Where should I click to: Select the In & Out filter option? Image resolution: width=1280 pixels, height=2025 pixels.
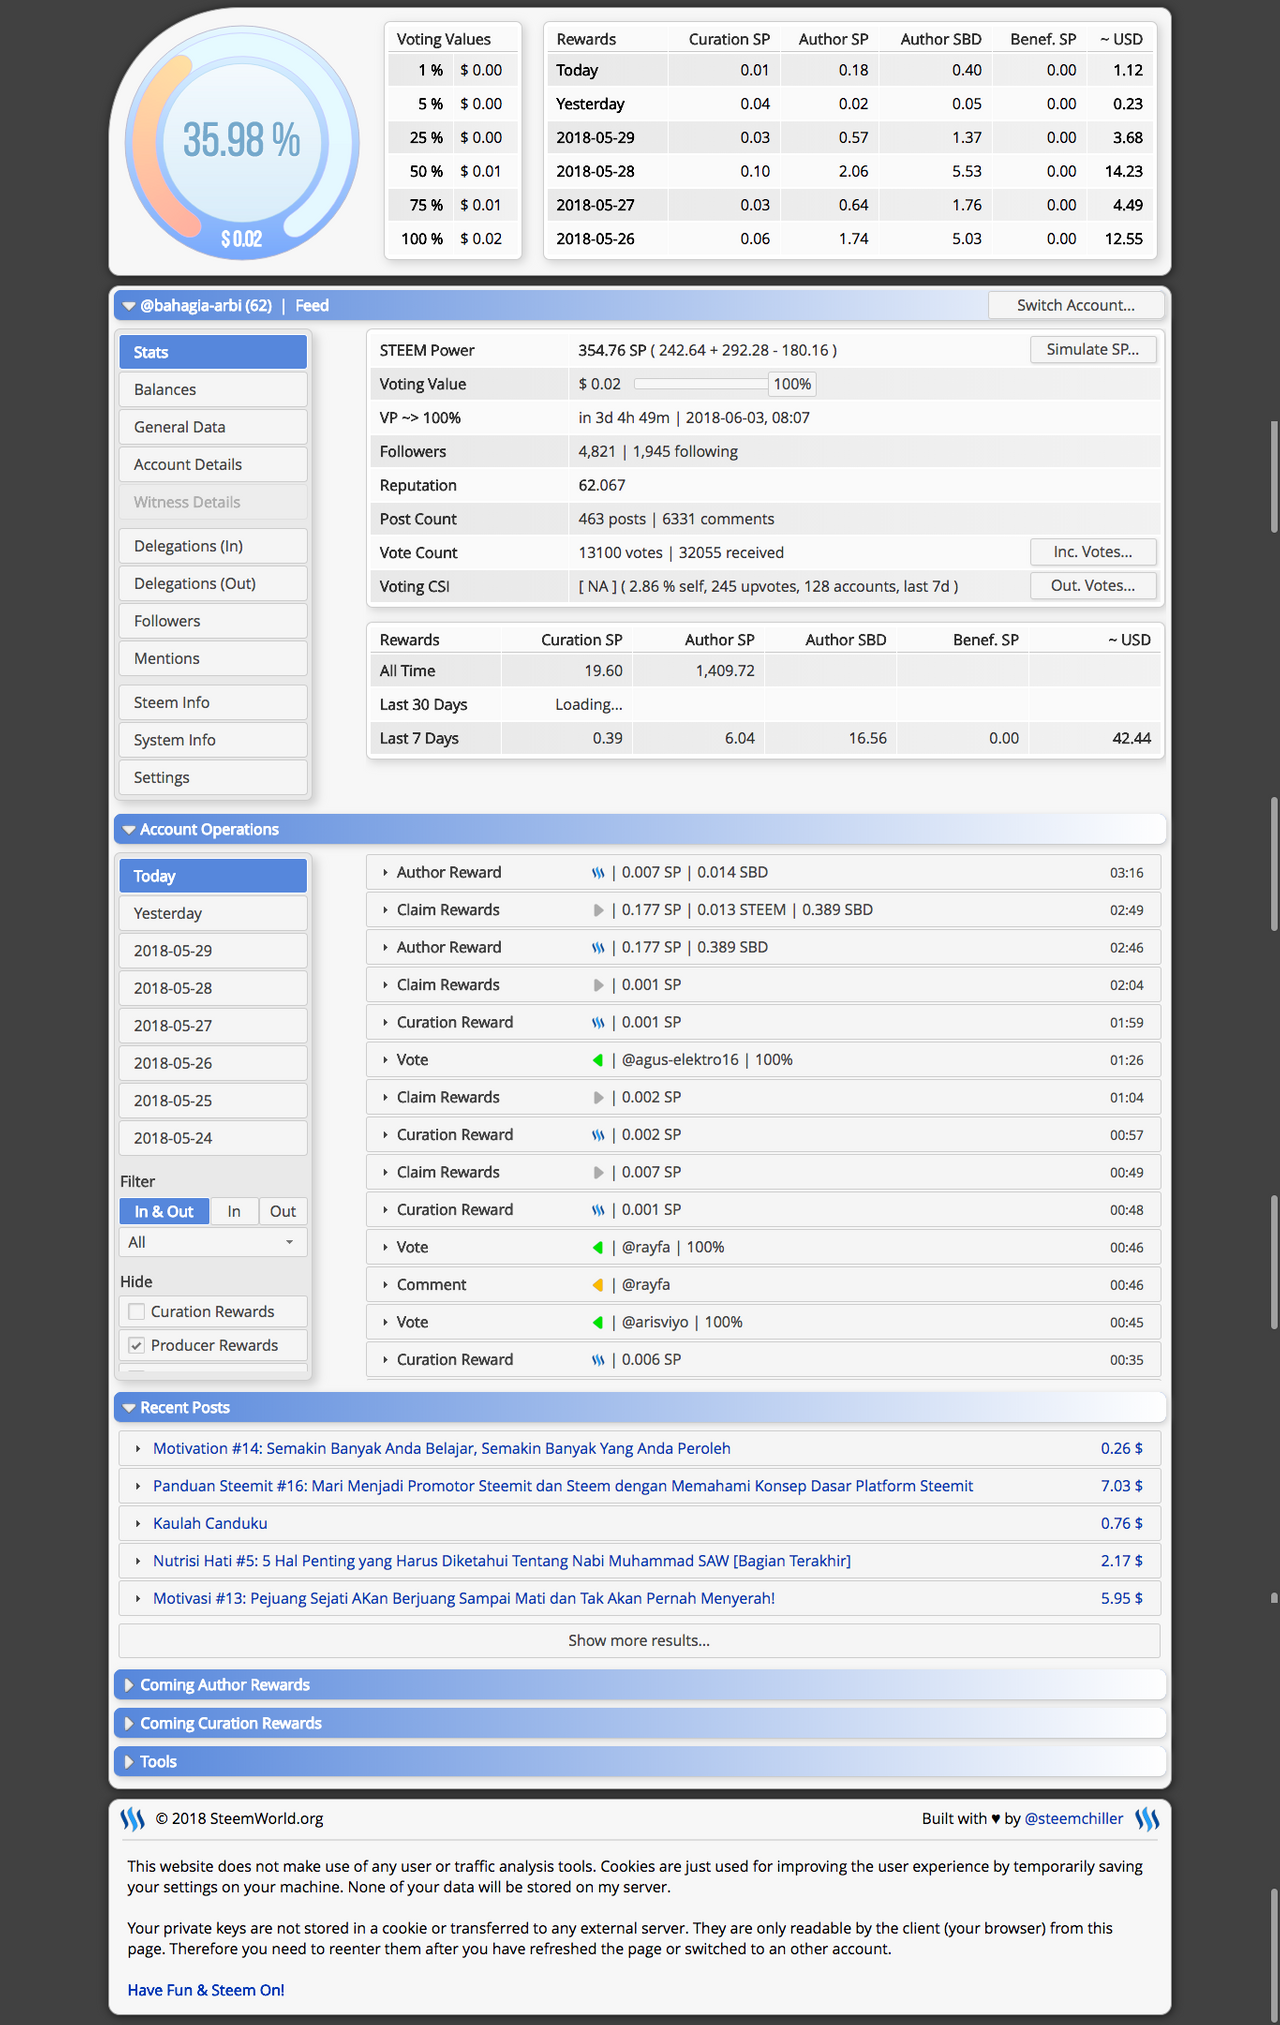[164, 1212]
